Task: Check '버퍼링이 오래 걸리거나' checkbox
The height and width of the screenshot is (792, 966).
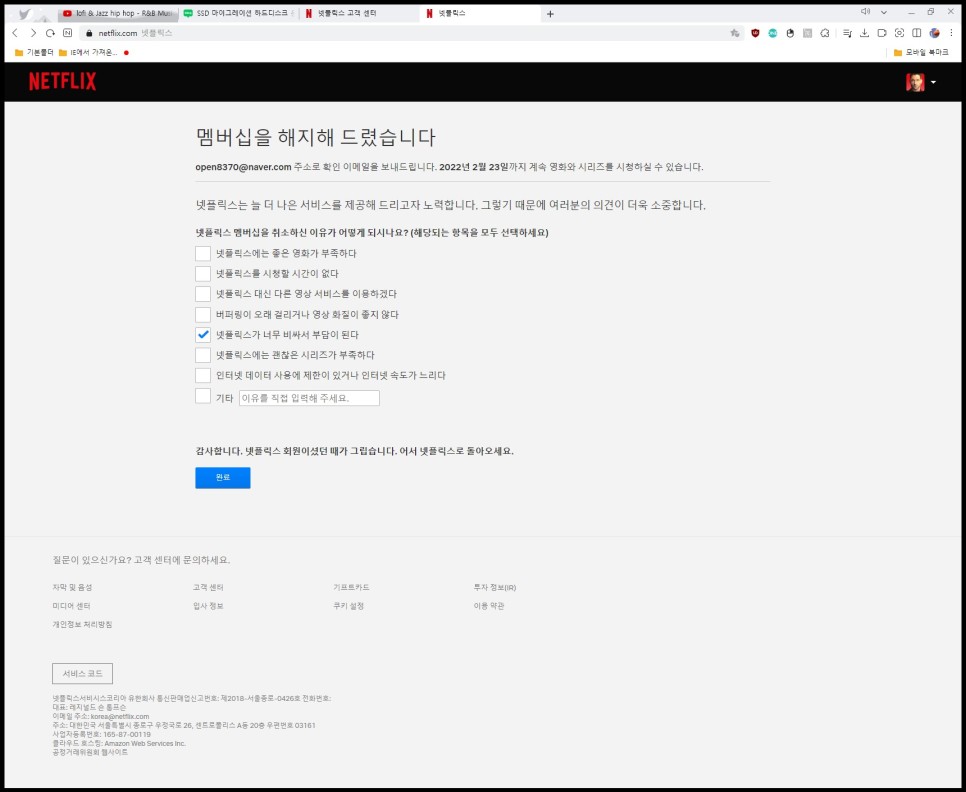Action: (x=203, y=314)
